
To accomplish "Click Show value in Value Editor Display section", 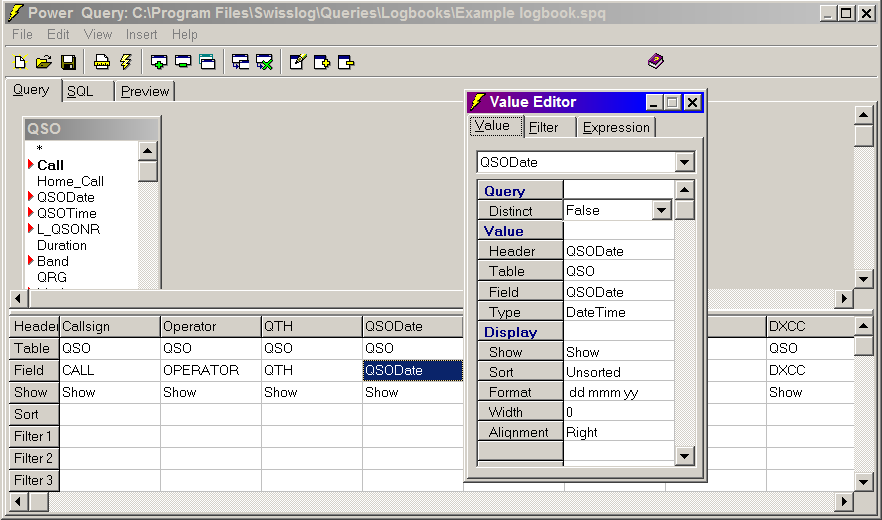I will pyautogui.click(x=618, y=352).
